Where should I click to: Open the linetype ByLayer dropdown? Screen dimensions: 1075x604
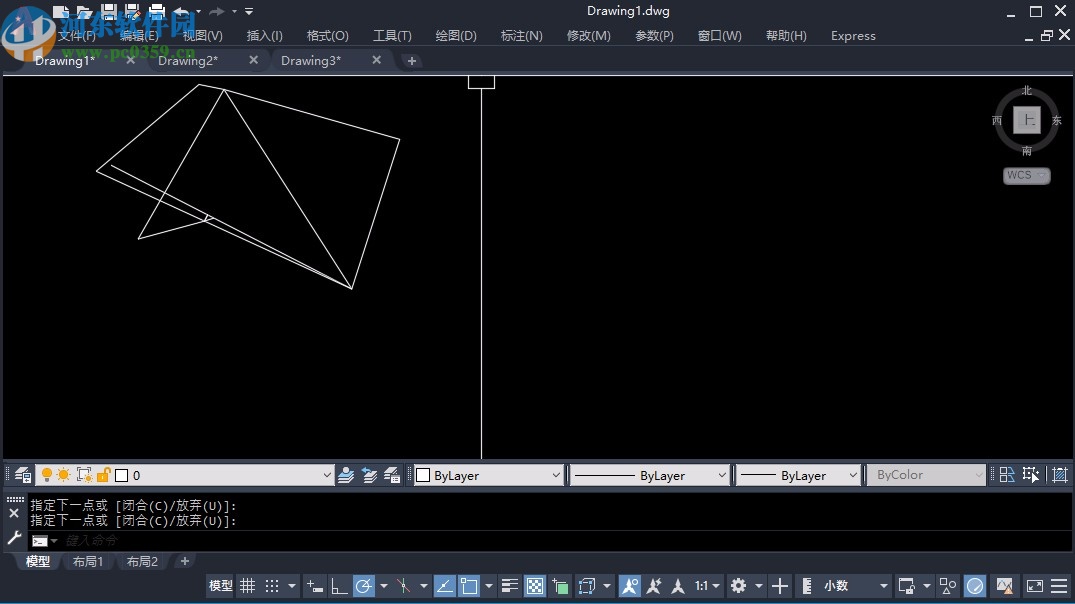click(722, 474)
